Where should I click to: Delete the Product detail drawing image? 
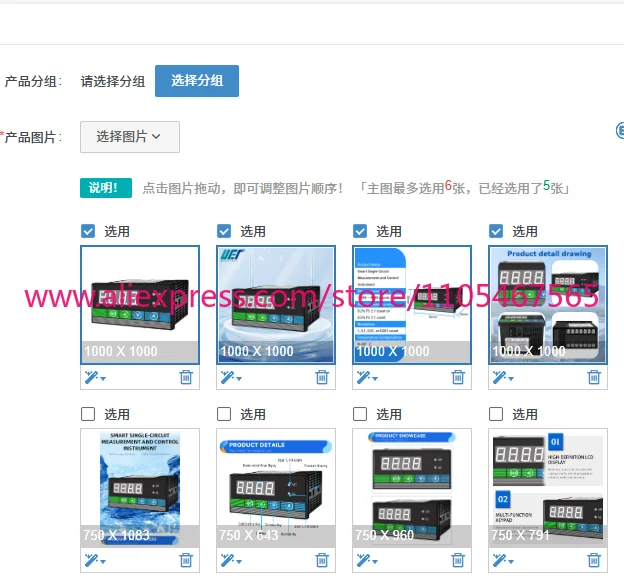click(594, 377)
